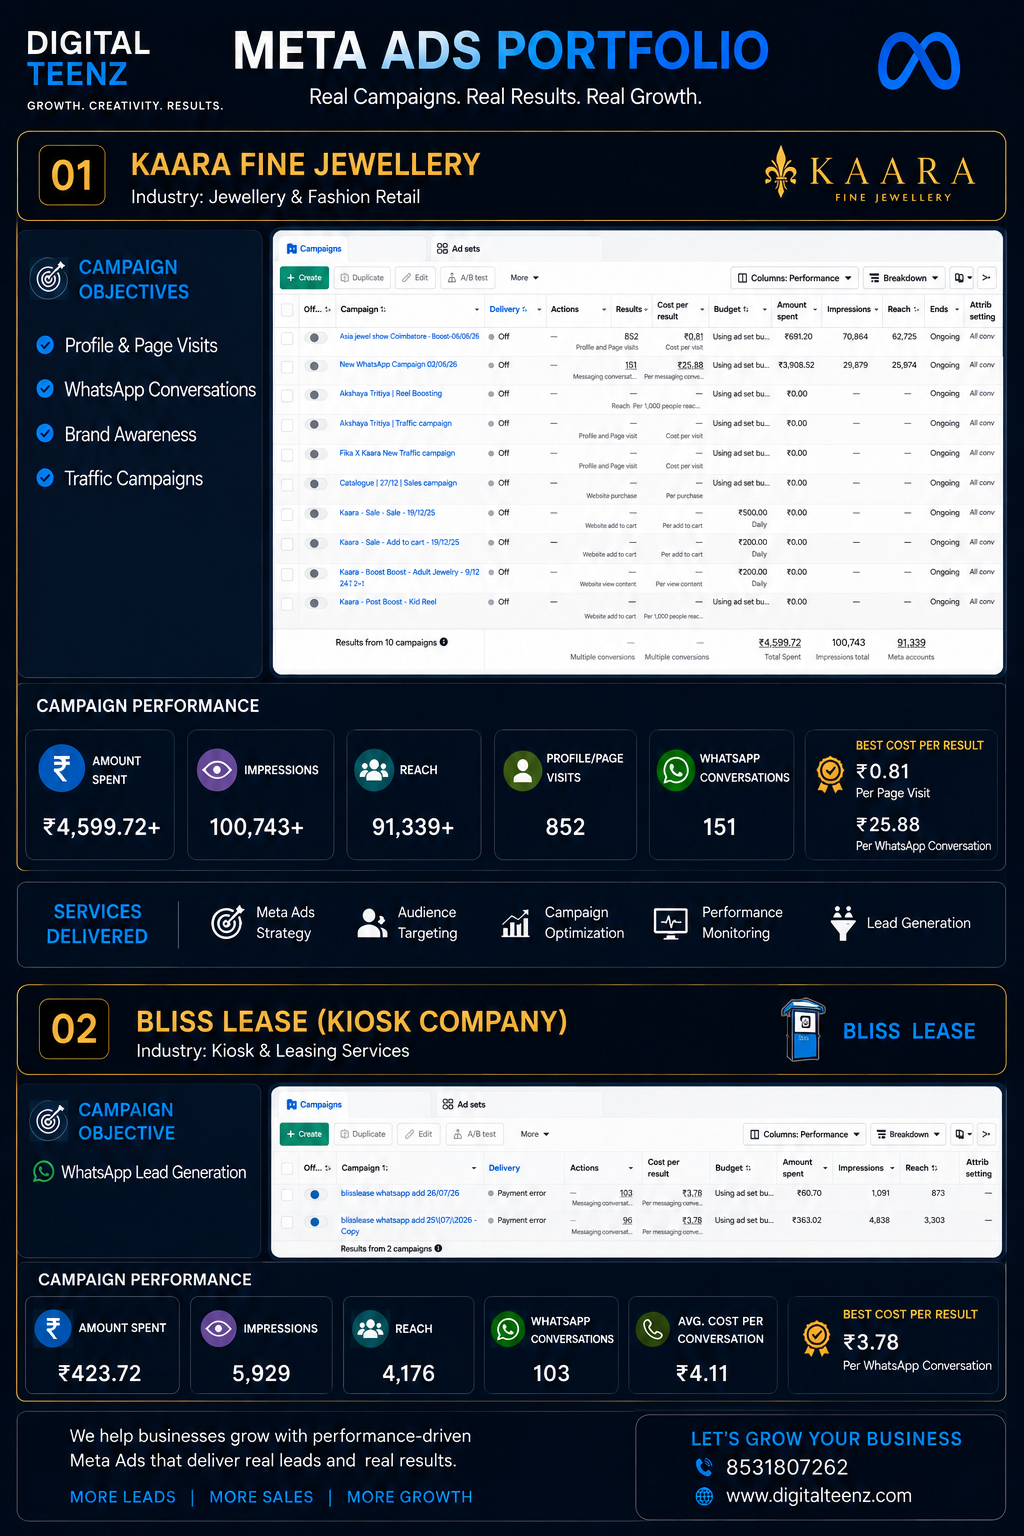Click the rupee icon on Kaara Amount Spent card
The image size is (1024, 1536).
pyautogui.click(x=61, y=769)
